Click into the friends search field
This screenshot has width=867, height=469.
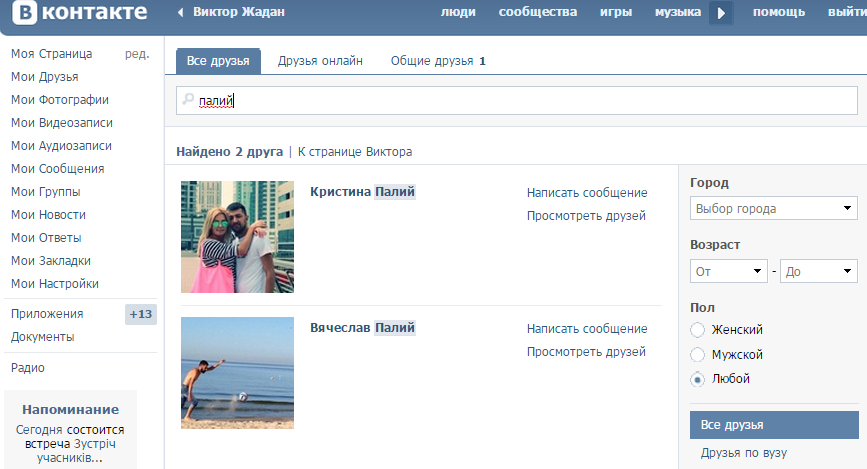[520, 100]
